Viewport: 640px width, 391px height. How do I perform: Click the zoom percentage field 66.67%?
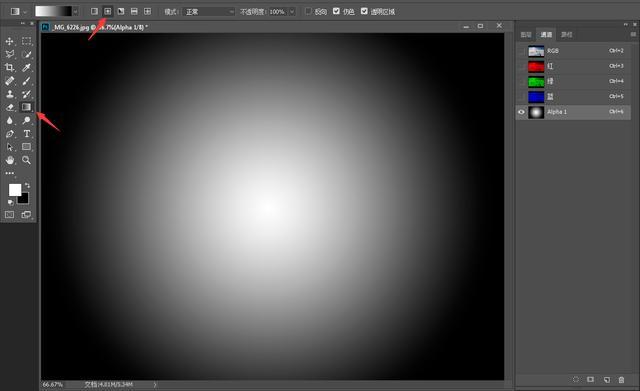[x=53, y=384]
